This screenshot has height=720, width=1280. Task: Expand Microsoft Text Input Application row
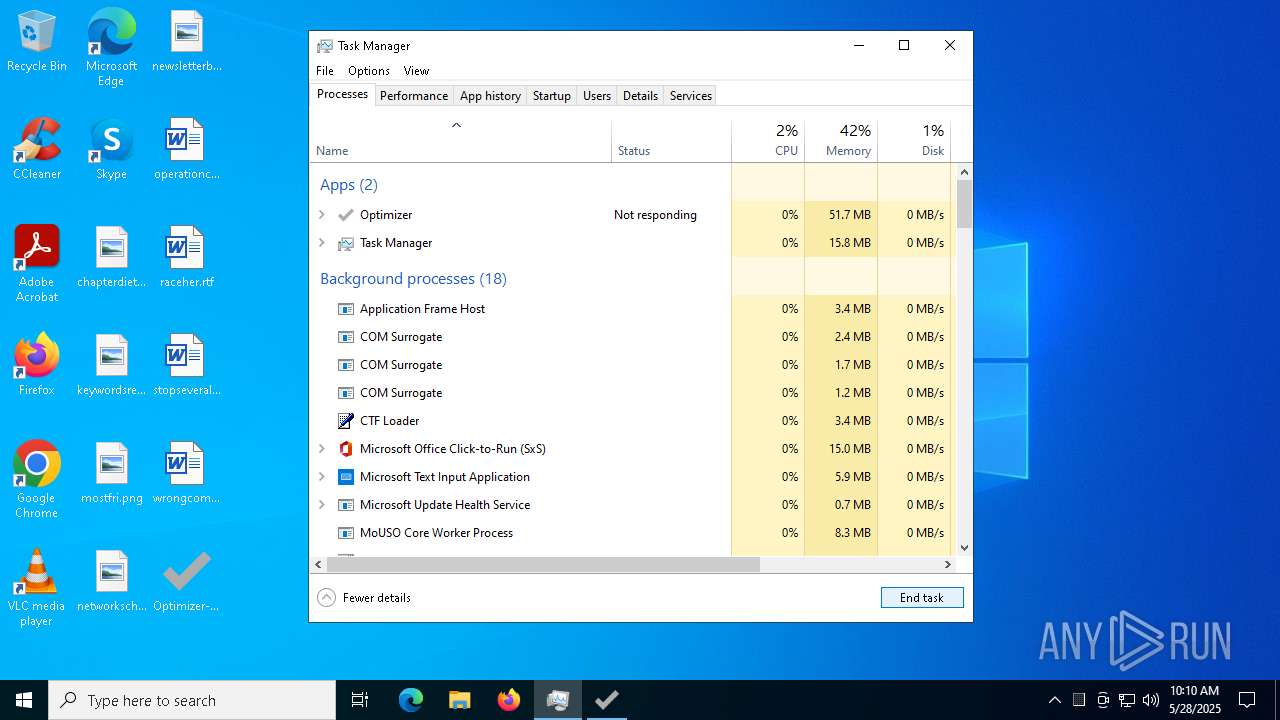[x=322, y=477]
